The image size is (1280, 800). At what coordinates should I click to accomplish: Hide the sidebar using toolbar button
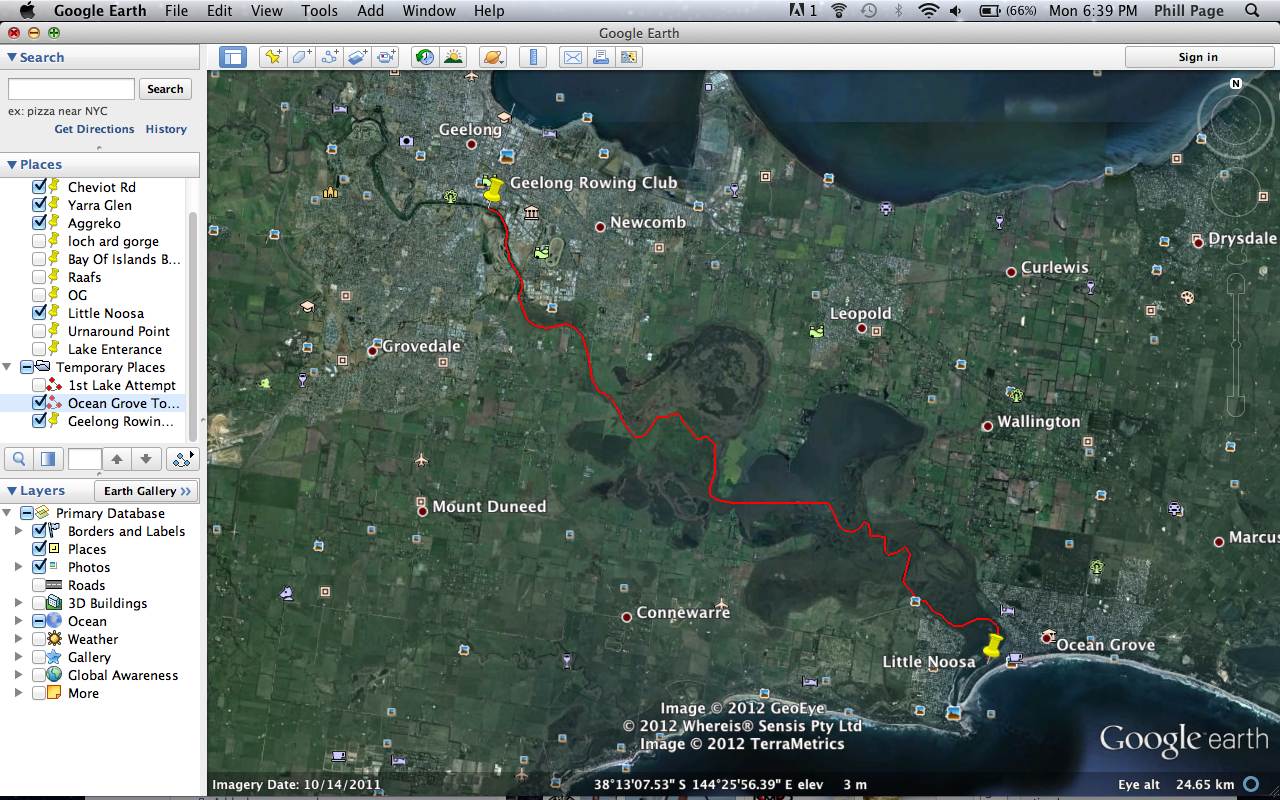[x=232, y=57]
